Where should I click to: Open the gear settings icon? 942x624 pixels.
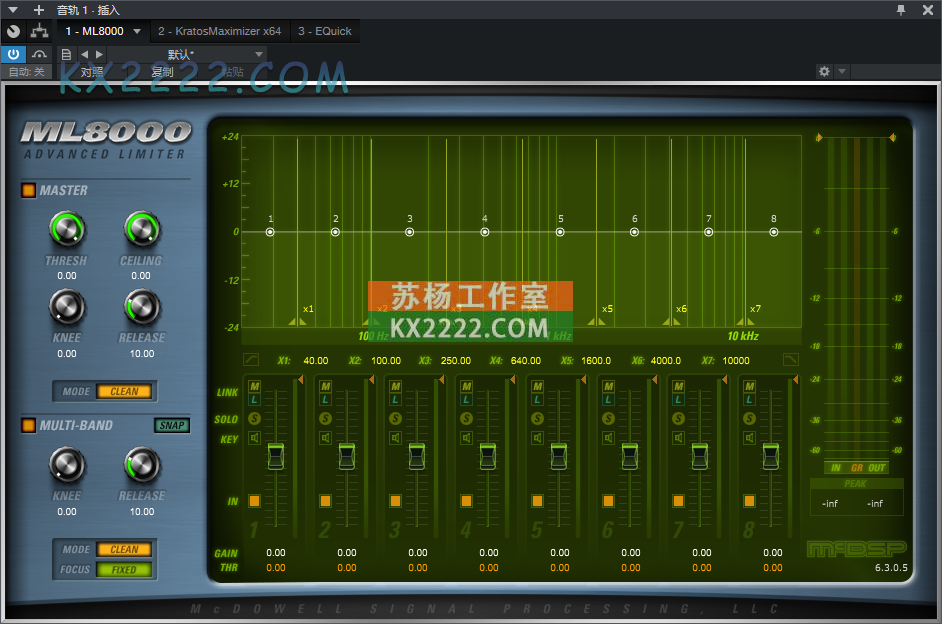[824, 71]
